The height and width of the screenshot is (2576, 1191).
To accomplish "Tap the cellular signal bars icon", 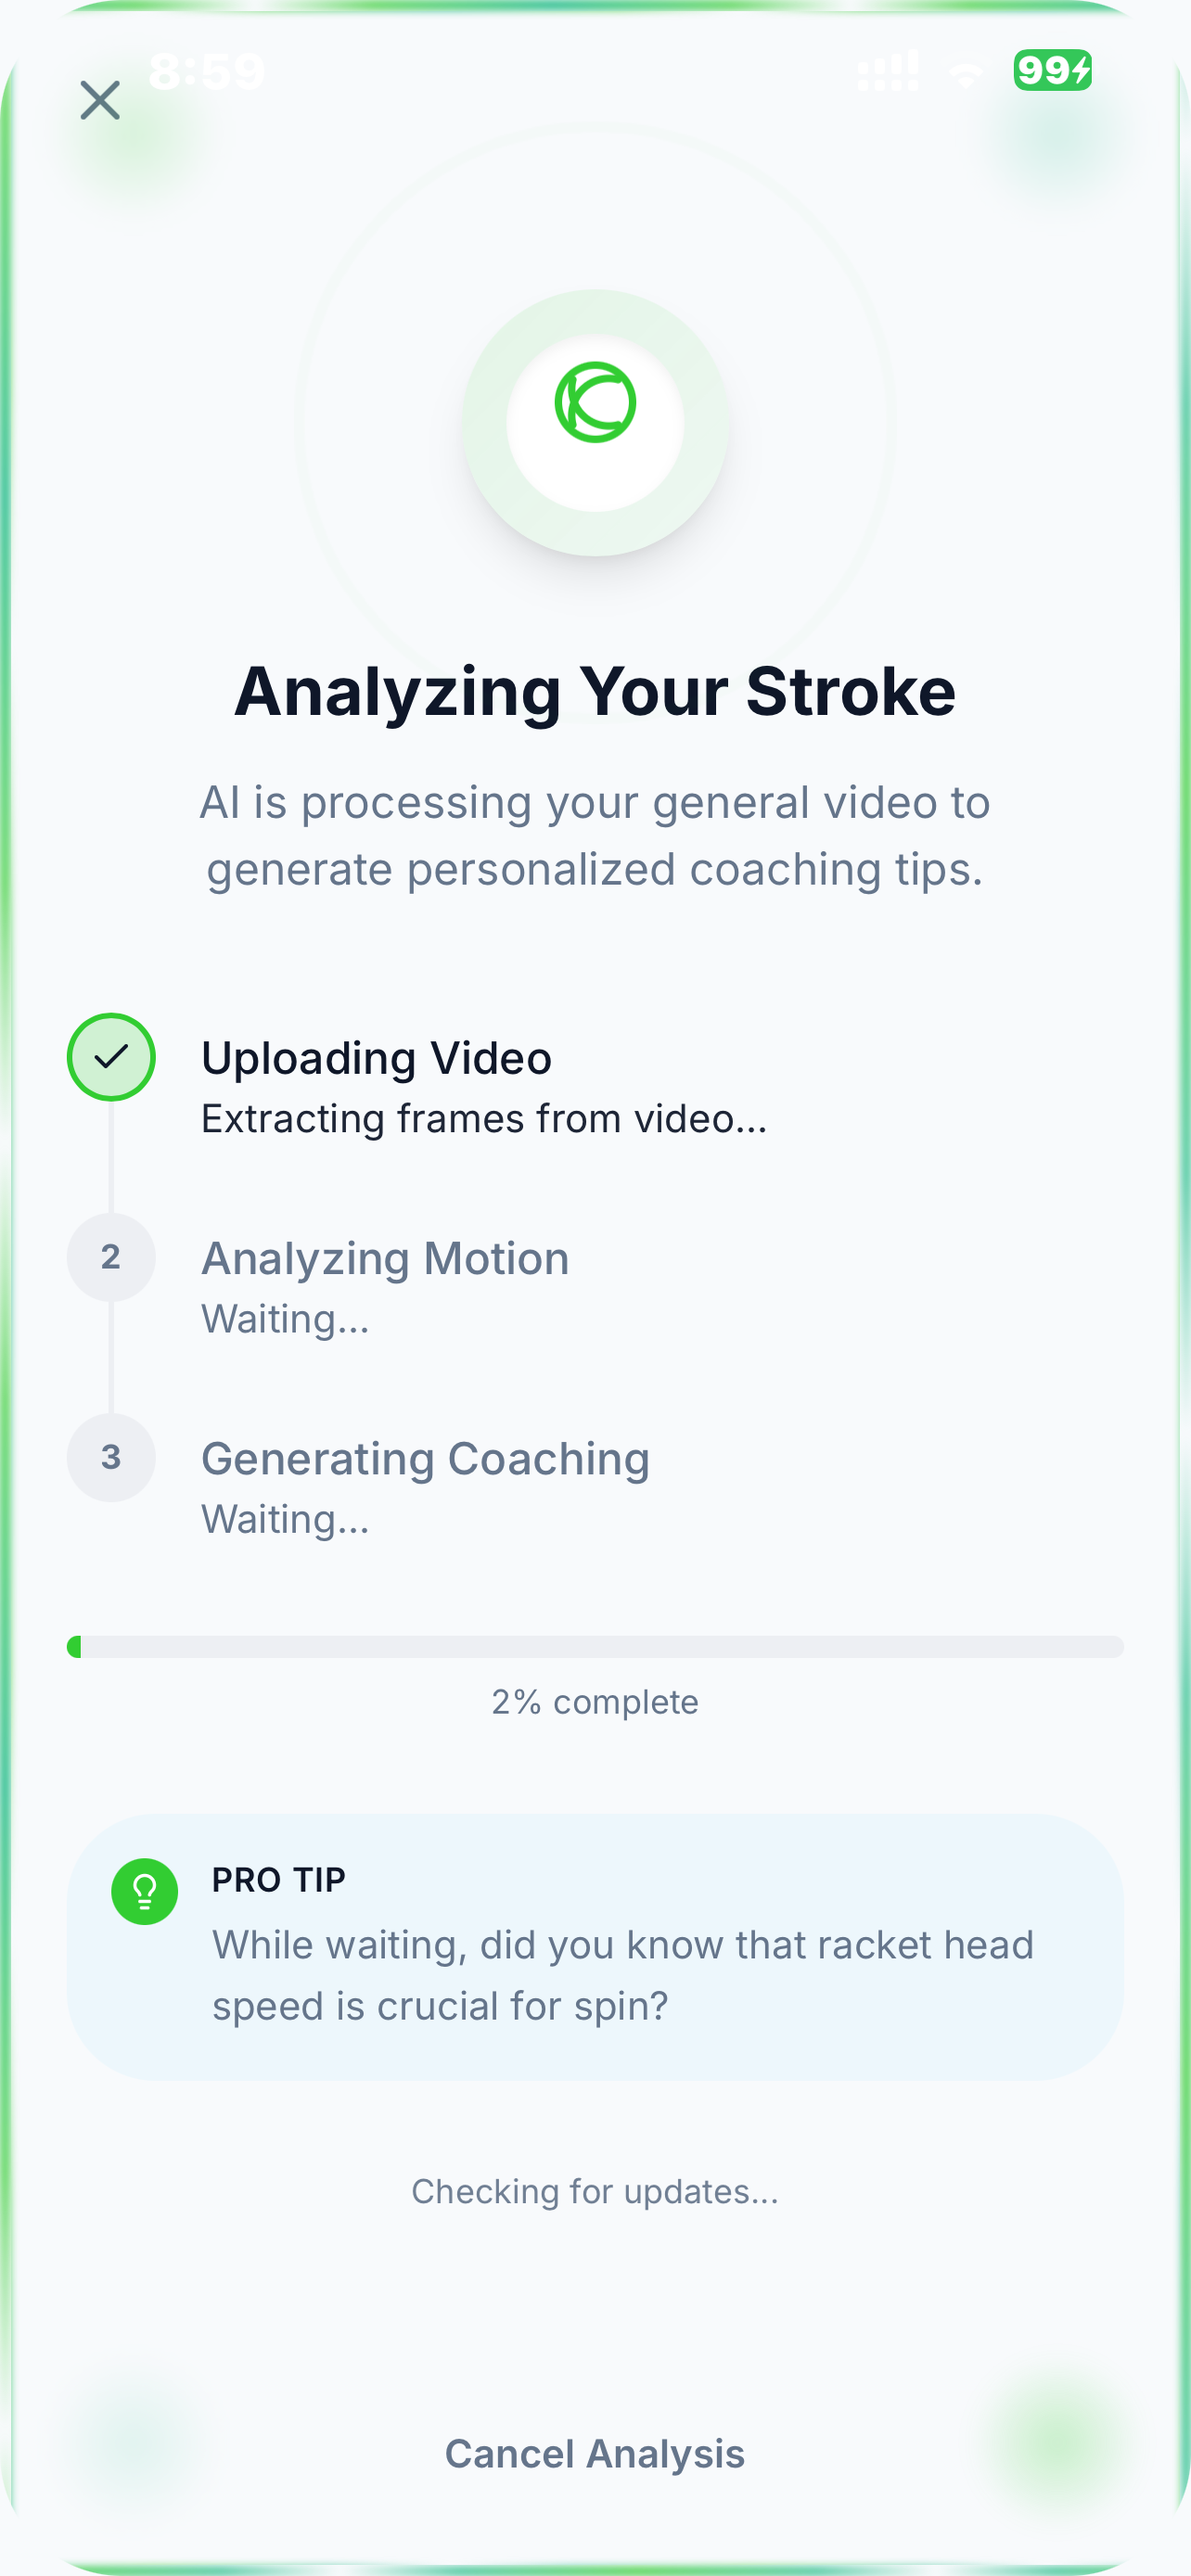I will click(x=888, y=71).
